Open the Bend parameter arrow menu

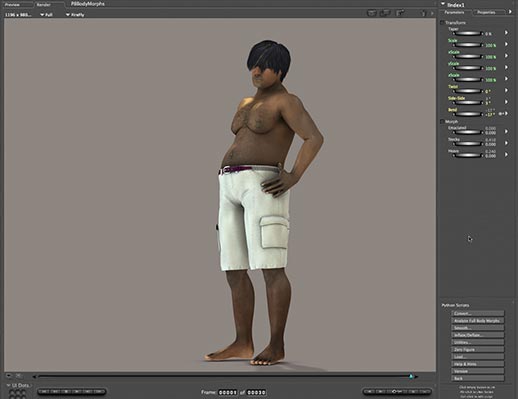pos(506,114)
